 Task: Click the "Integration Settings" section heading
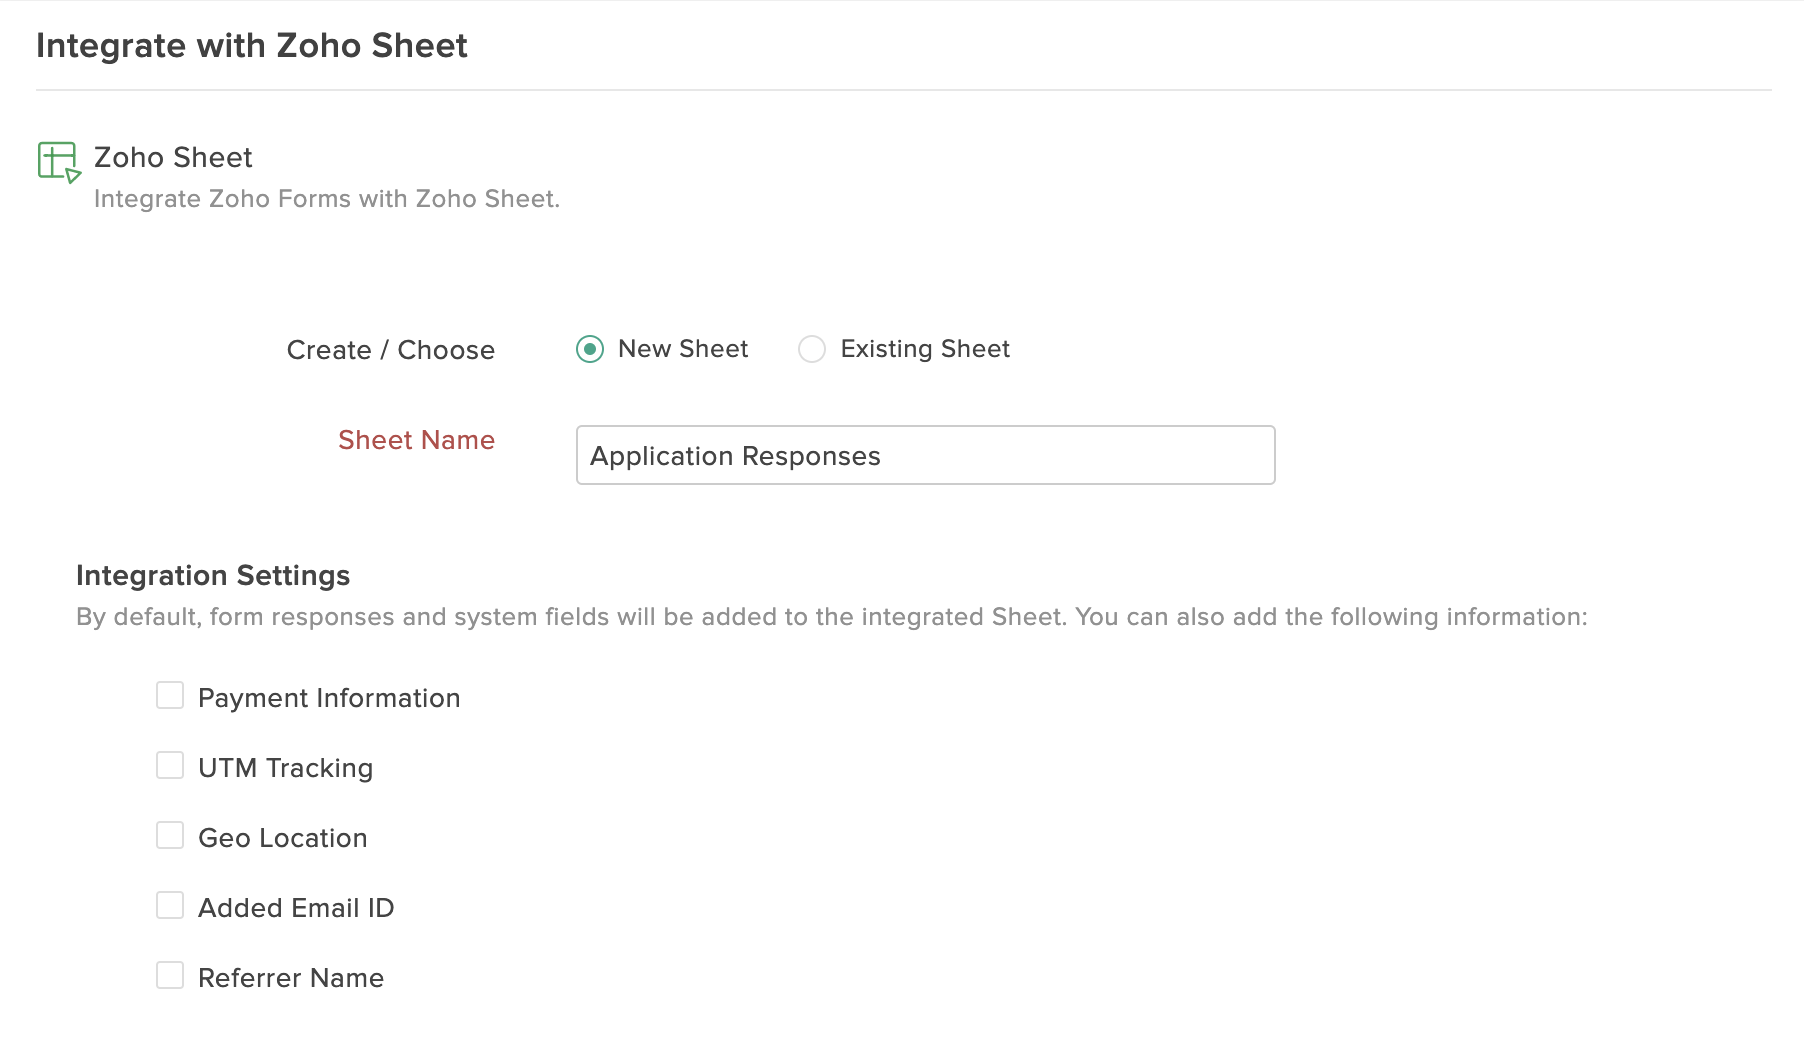(x=213, y=576)
